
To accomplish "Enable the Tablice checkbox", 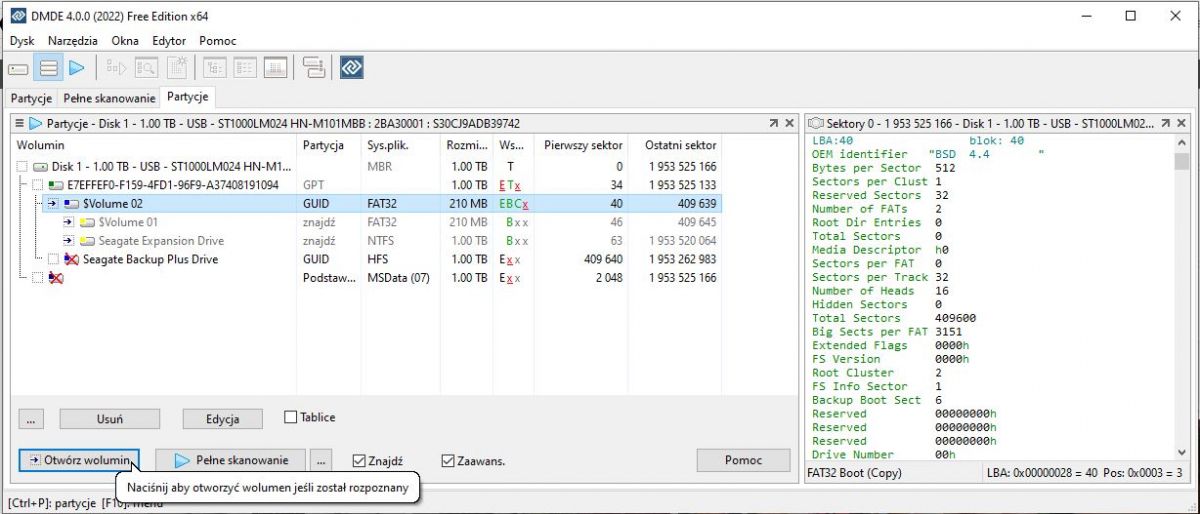I will coord(291,417).
